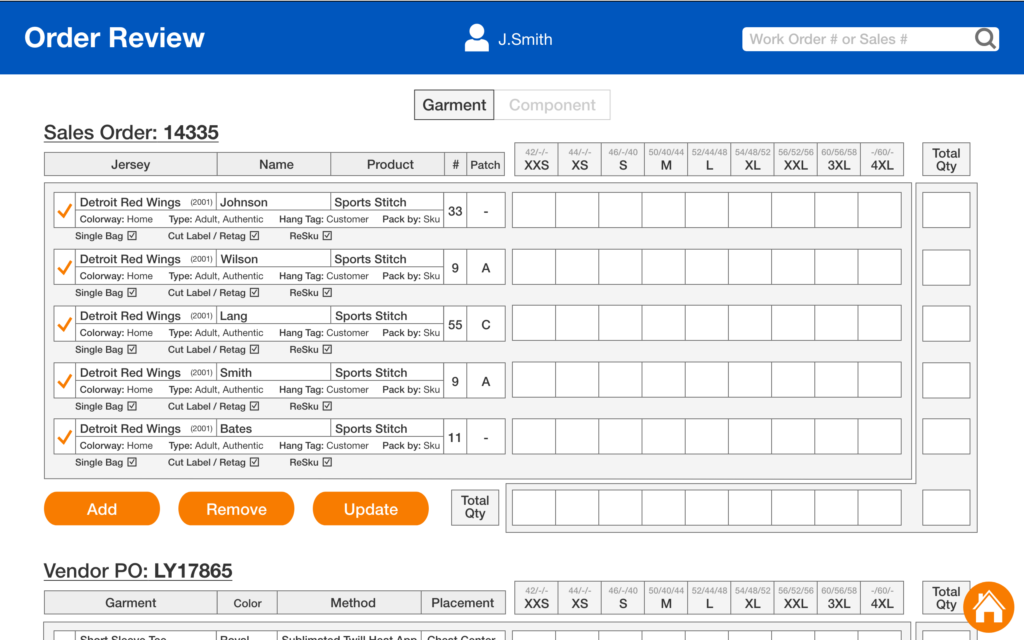Toggle ReSku checkbox in Smith row
The image size is (1024, 640).
[x=327, y=407]
